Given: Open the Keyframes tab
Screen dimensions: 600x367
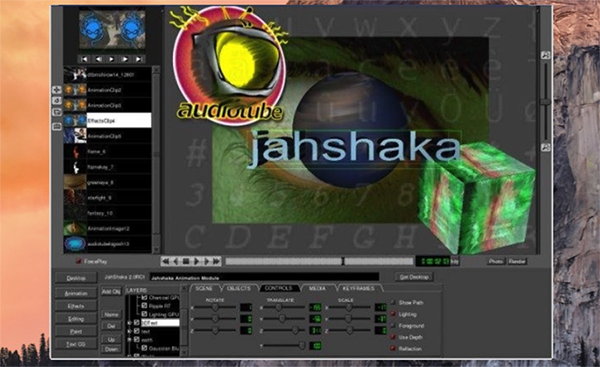Looking at the screenshot, I should pyautogui.click(x=359, y=288).
